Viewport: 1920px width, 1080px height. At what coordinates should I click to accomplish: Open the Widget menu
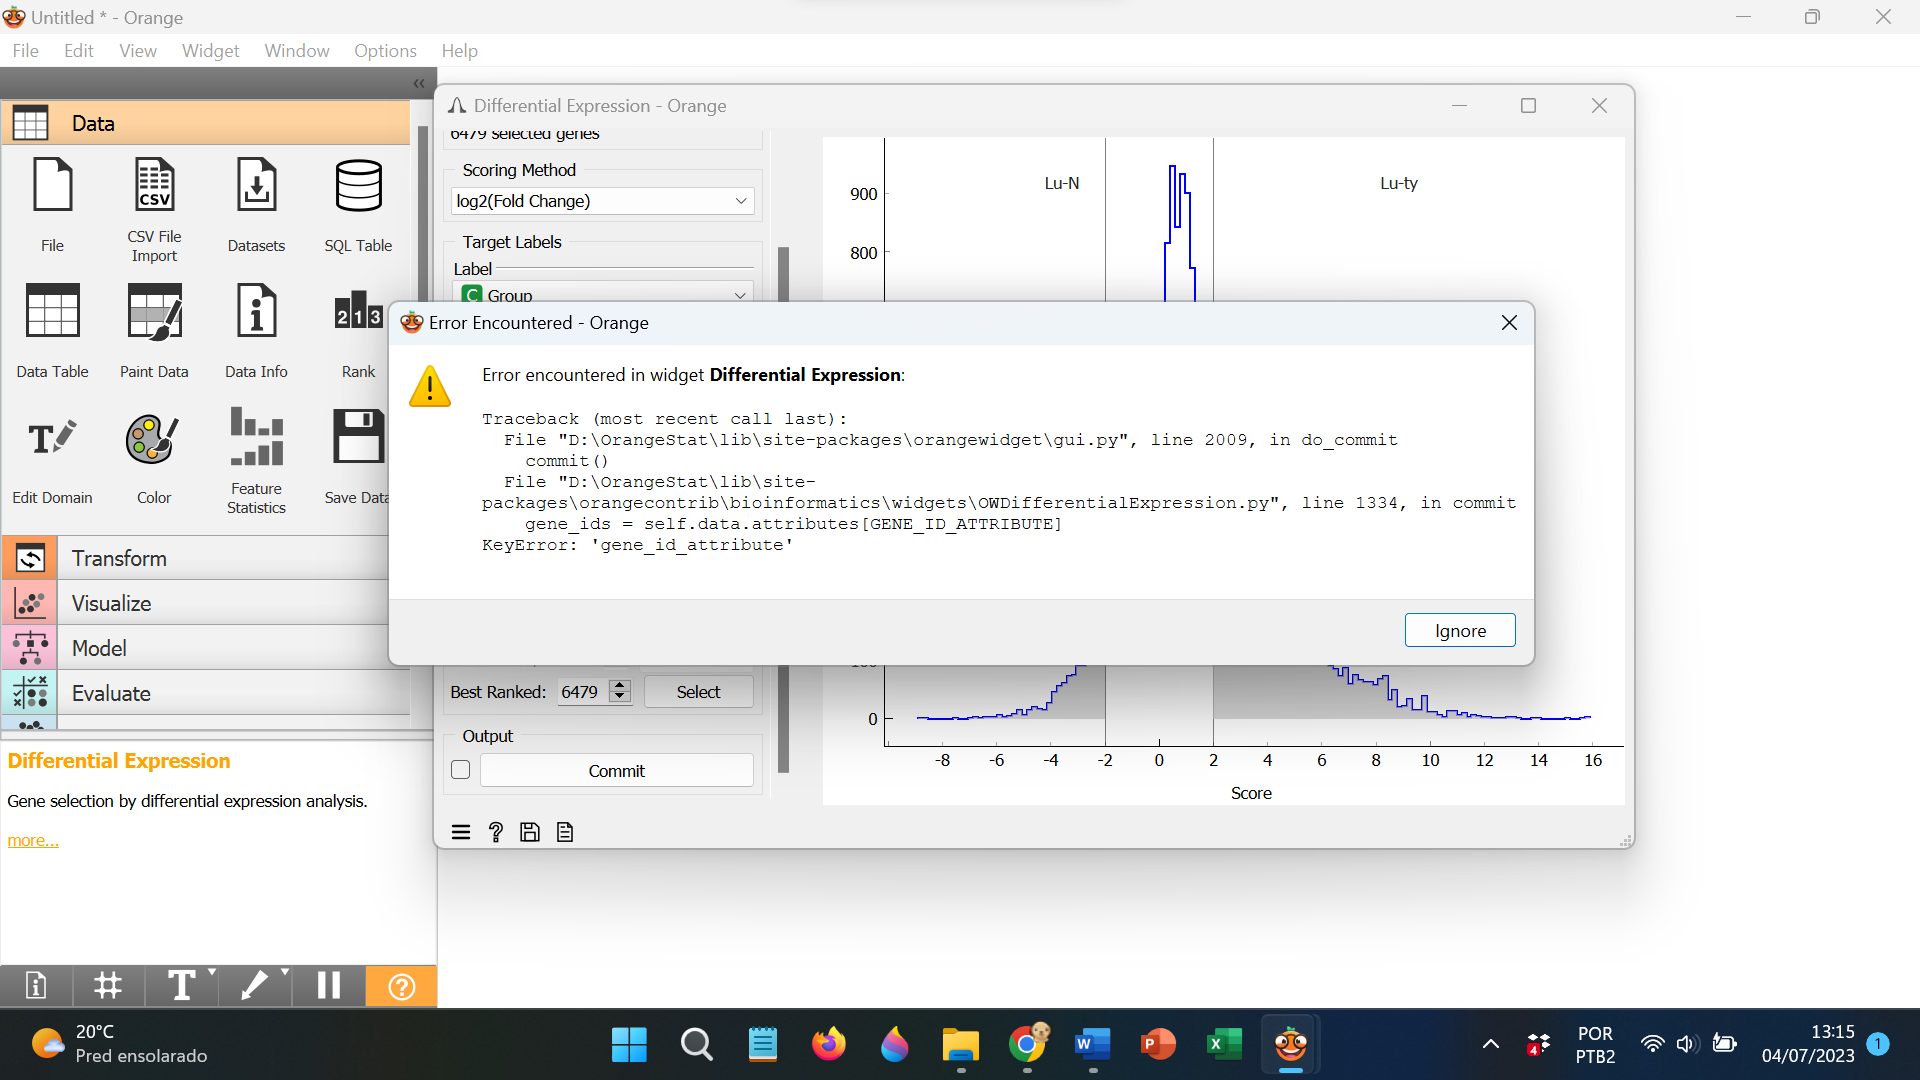(x=209, y=50)
